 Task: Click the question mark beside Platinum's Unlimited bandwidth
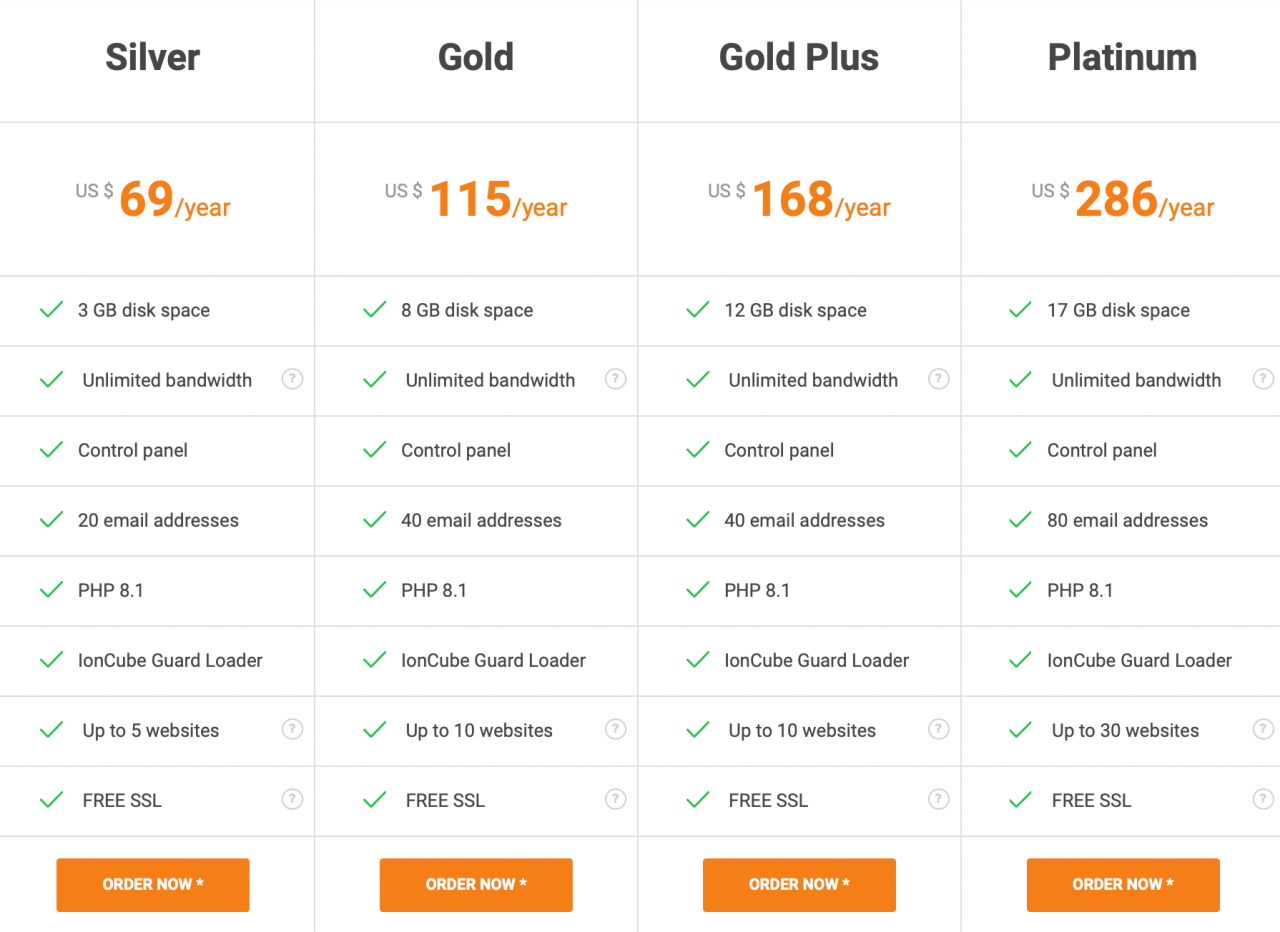[x=1262, y=380]
